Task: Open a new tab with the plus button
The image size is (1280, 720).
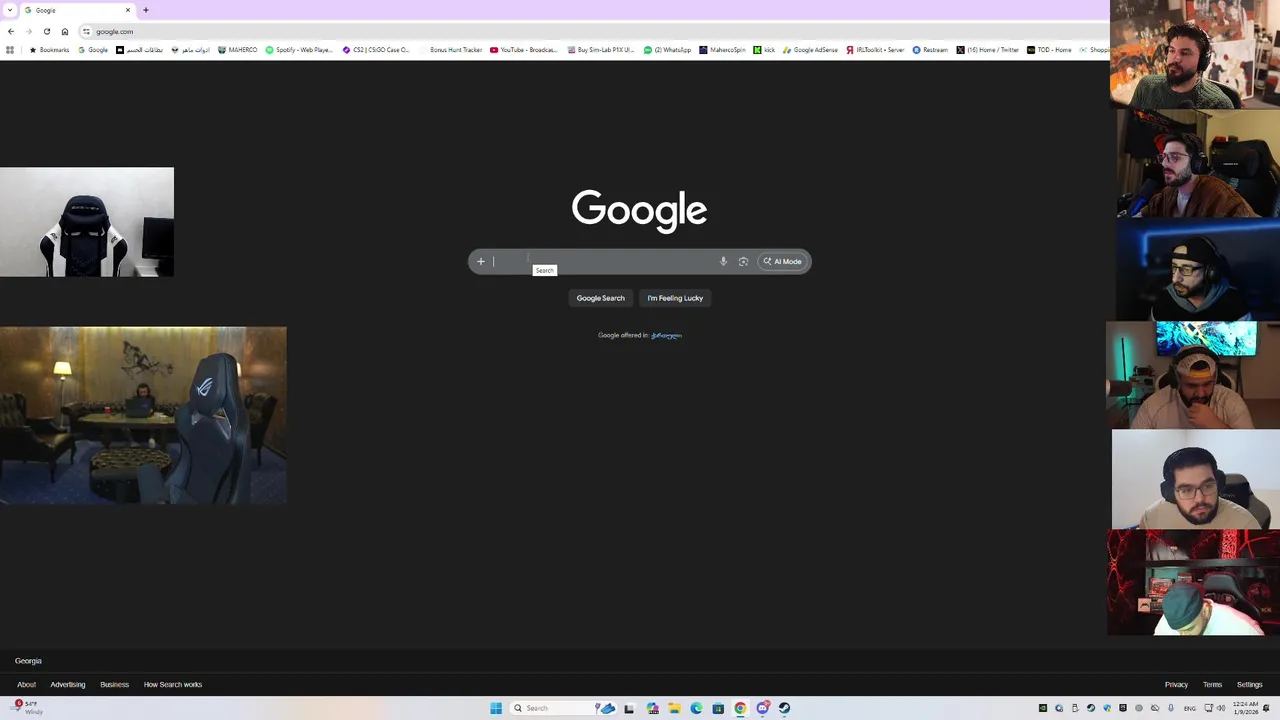Action: pyautogui.click(x=146, y=10)
